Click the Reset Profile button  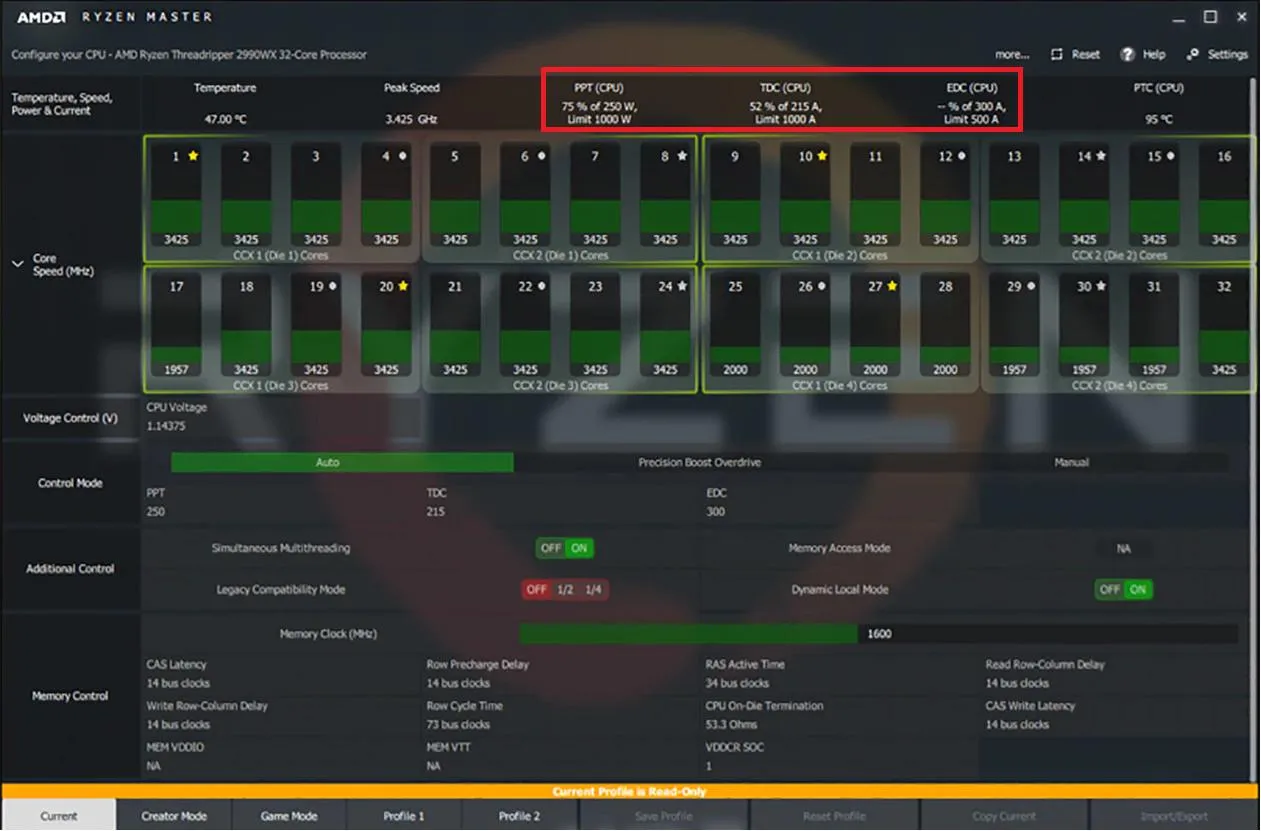pos(834,816)
